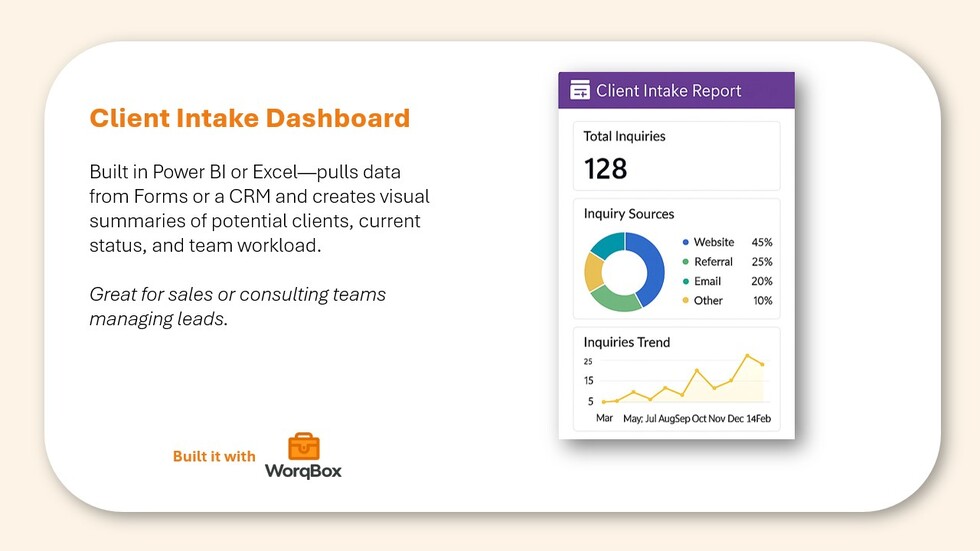Click the Client Intake Report title bar

coord(676,91)
